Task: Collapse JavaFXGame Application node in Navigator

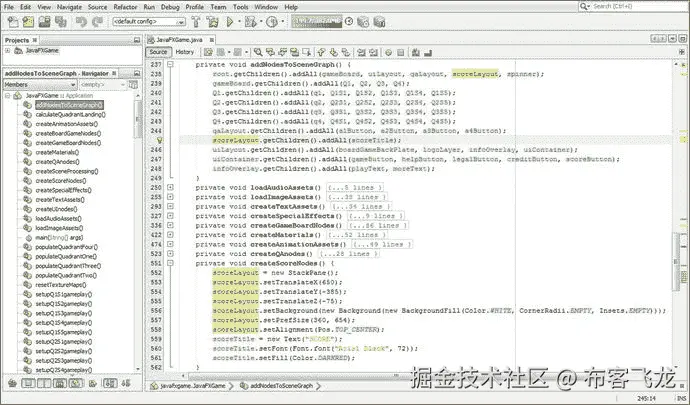Action: click(x=7, y=96)
